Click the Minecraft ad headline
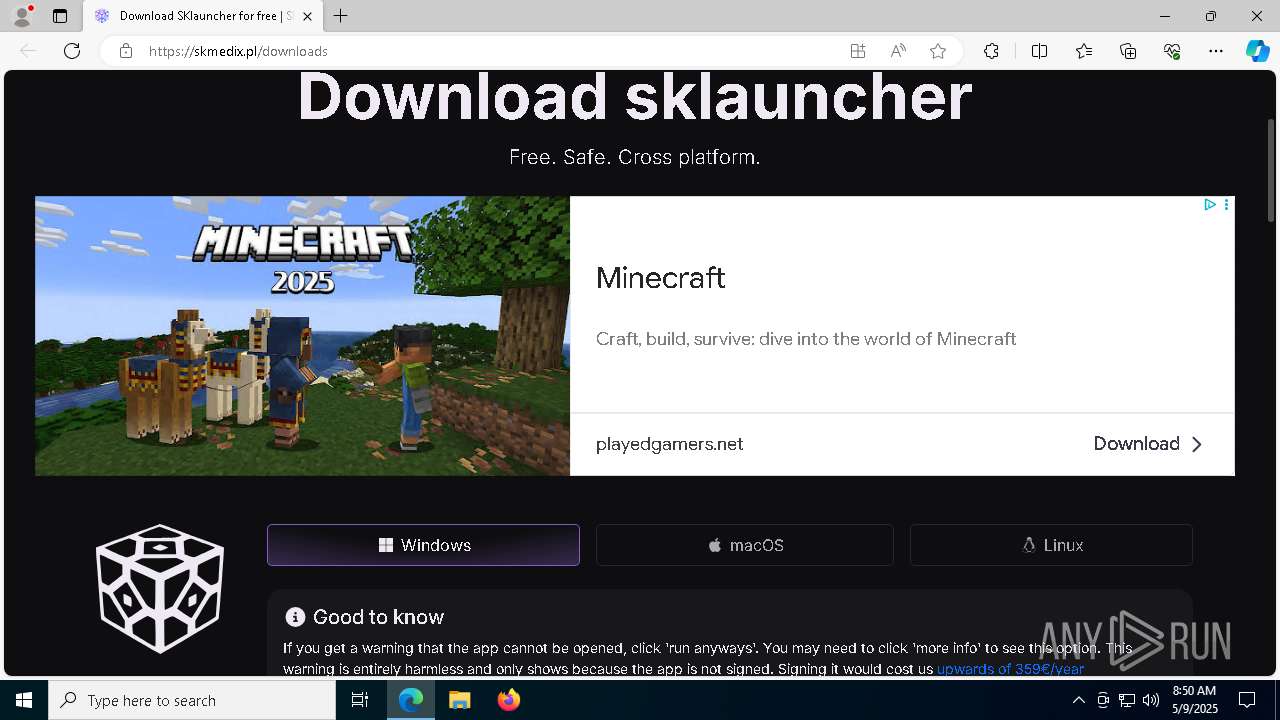This screenshot has height=720, width=1280. click(x=660, y=277)
